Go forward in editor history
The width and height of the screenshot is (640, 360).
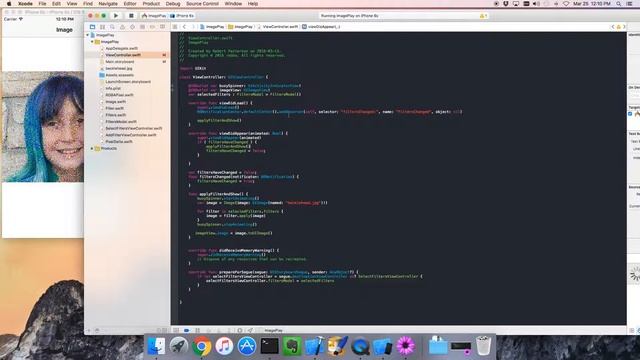[193, 27]
